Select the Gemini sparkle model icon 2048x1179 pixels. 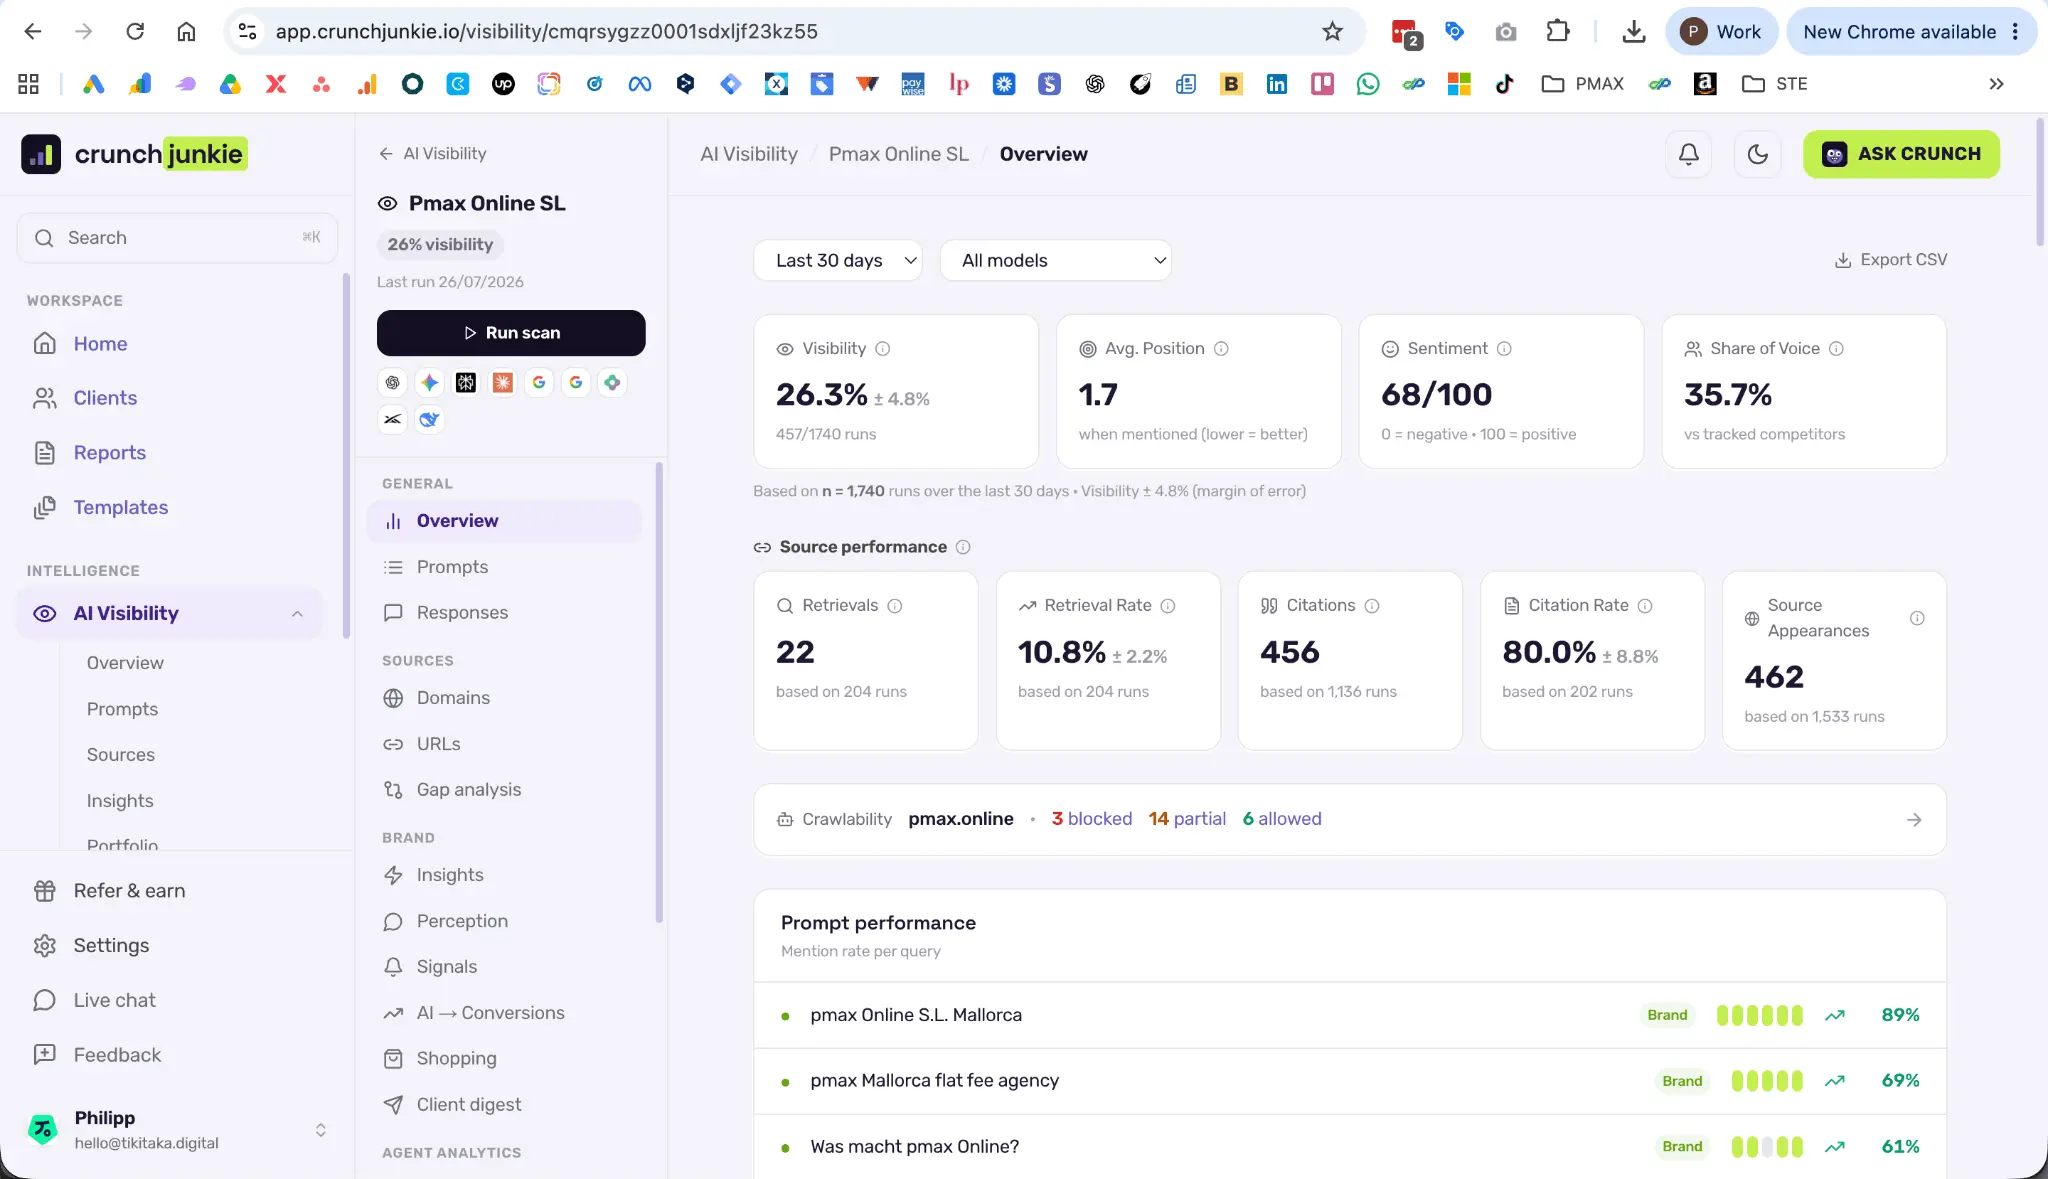tap(429, 382)
